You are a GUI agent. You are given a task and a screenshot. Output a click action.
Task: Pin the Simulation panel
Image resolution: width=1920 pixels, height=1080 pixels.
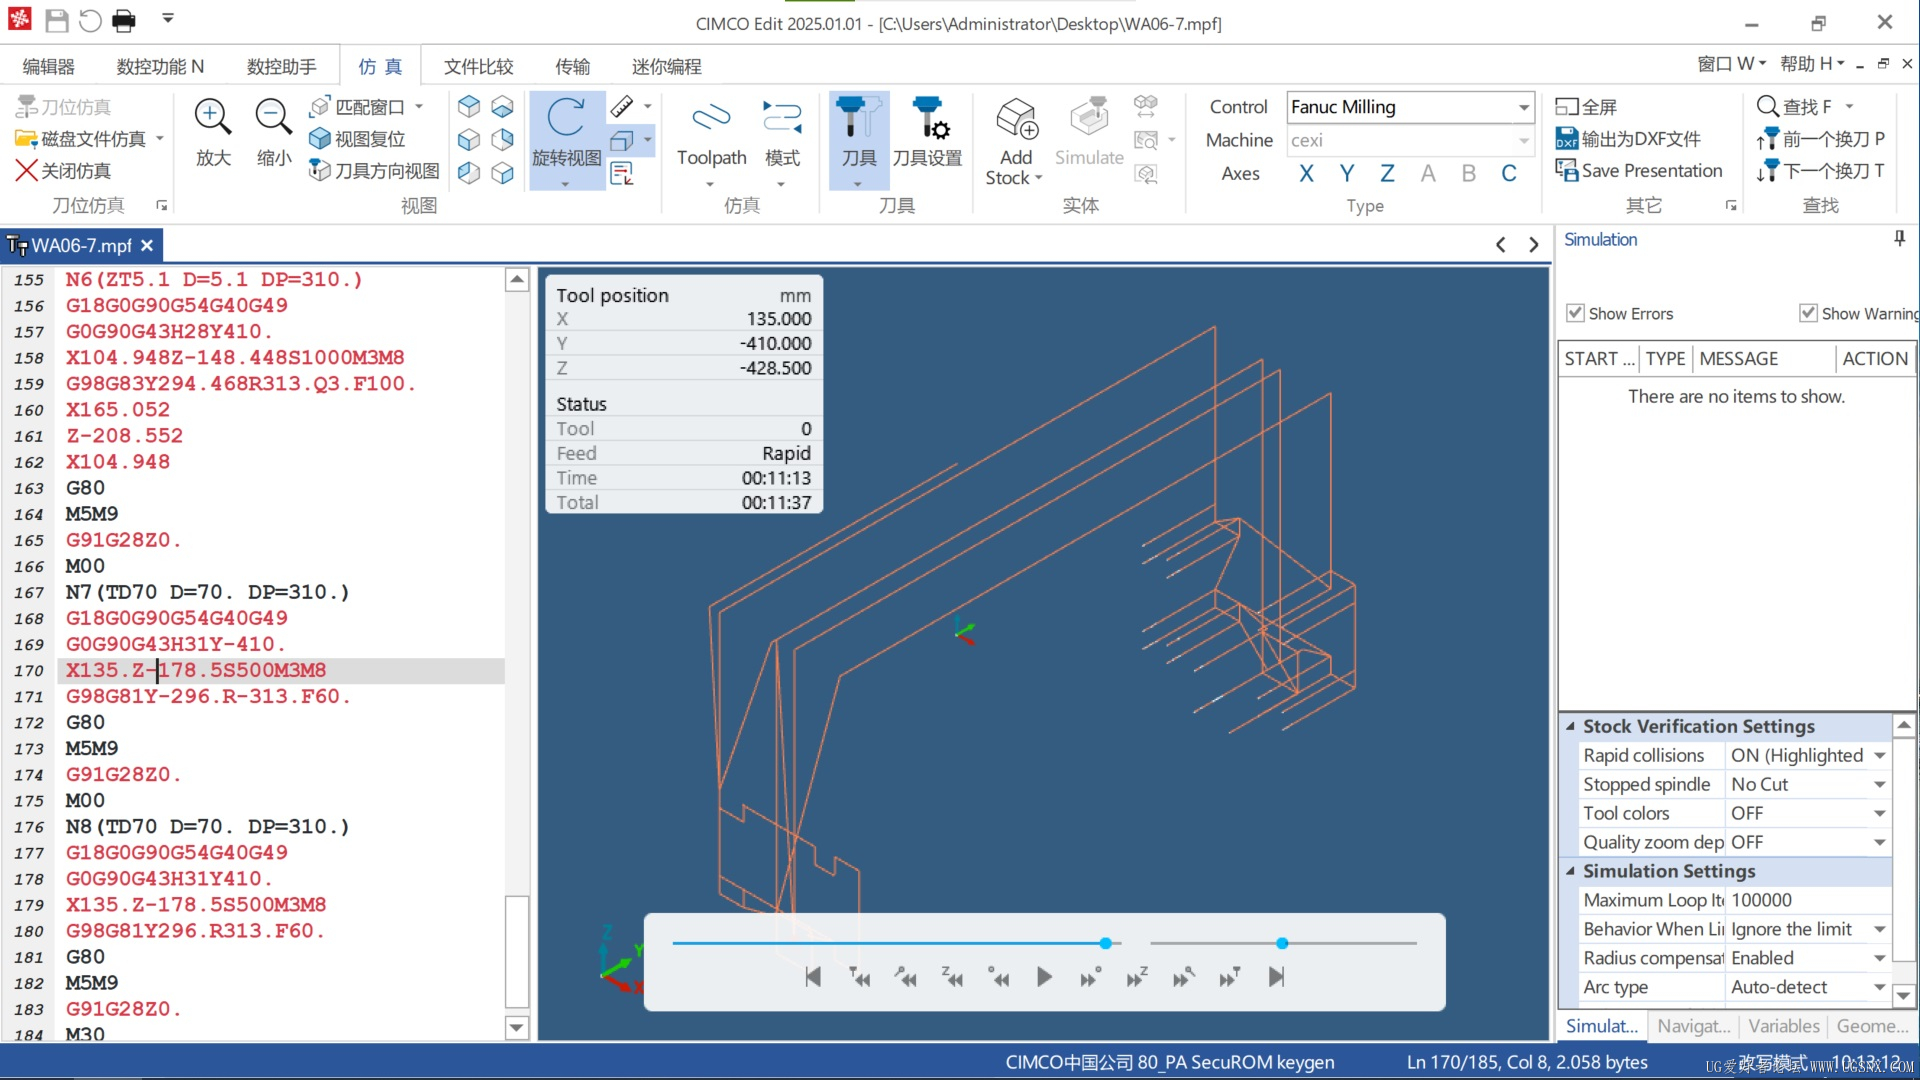(x=1899, y=239)
